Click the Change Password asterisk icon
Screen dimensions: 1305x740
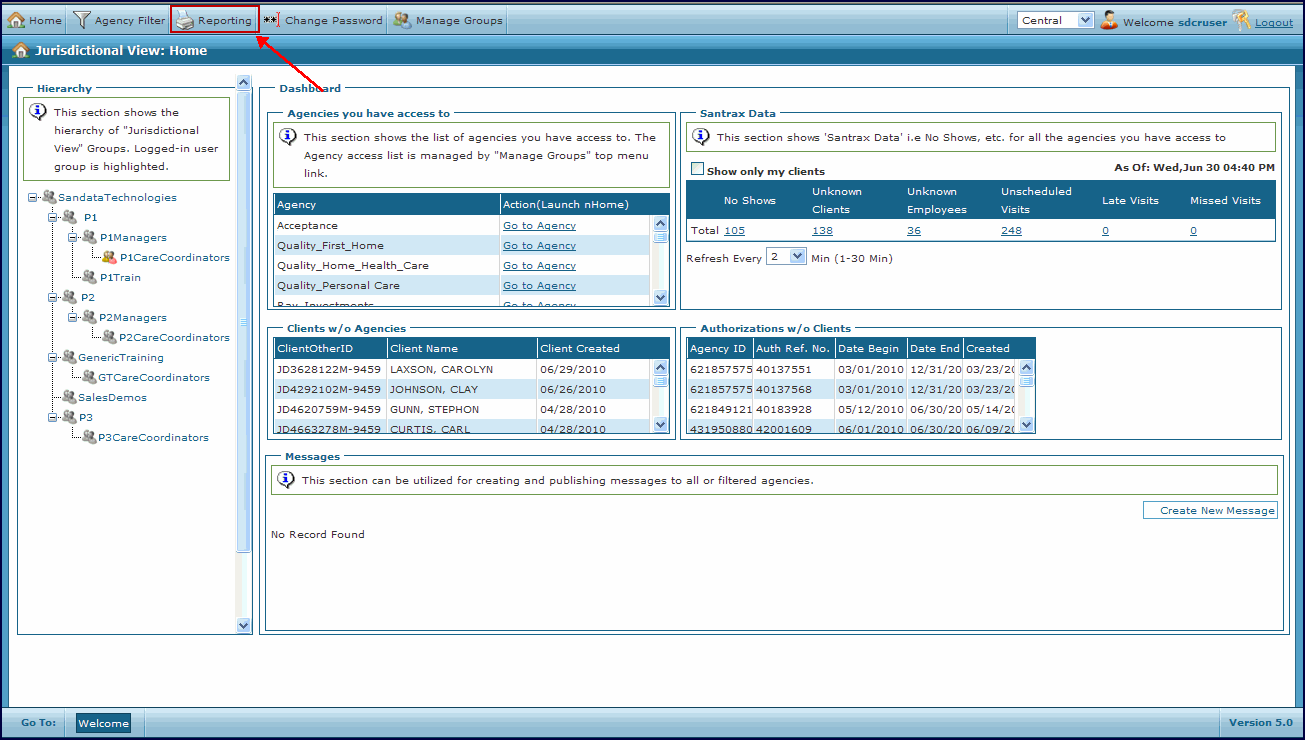tap(271, 20)
